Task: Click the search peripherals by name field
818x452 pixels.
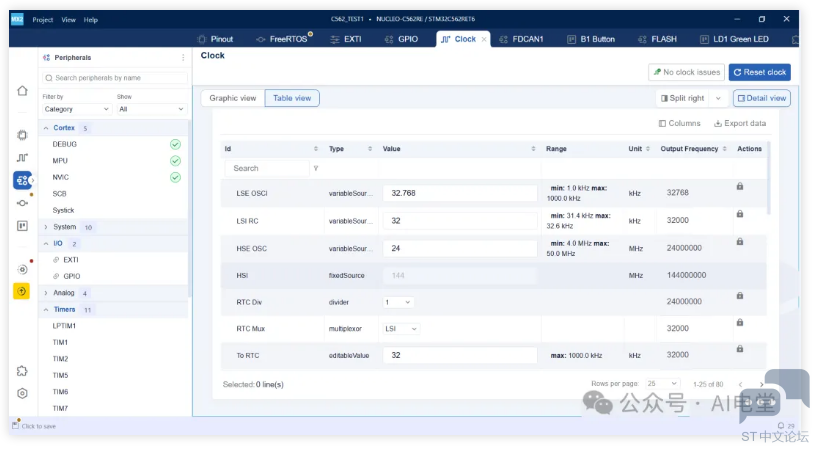Action: pyautogui.click(x=113, y=77)
